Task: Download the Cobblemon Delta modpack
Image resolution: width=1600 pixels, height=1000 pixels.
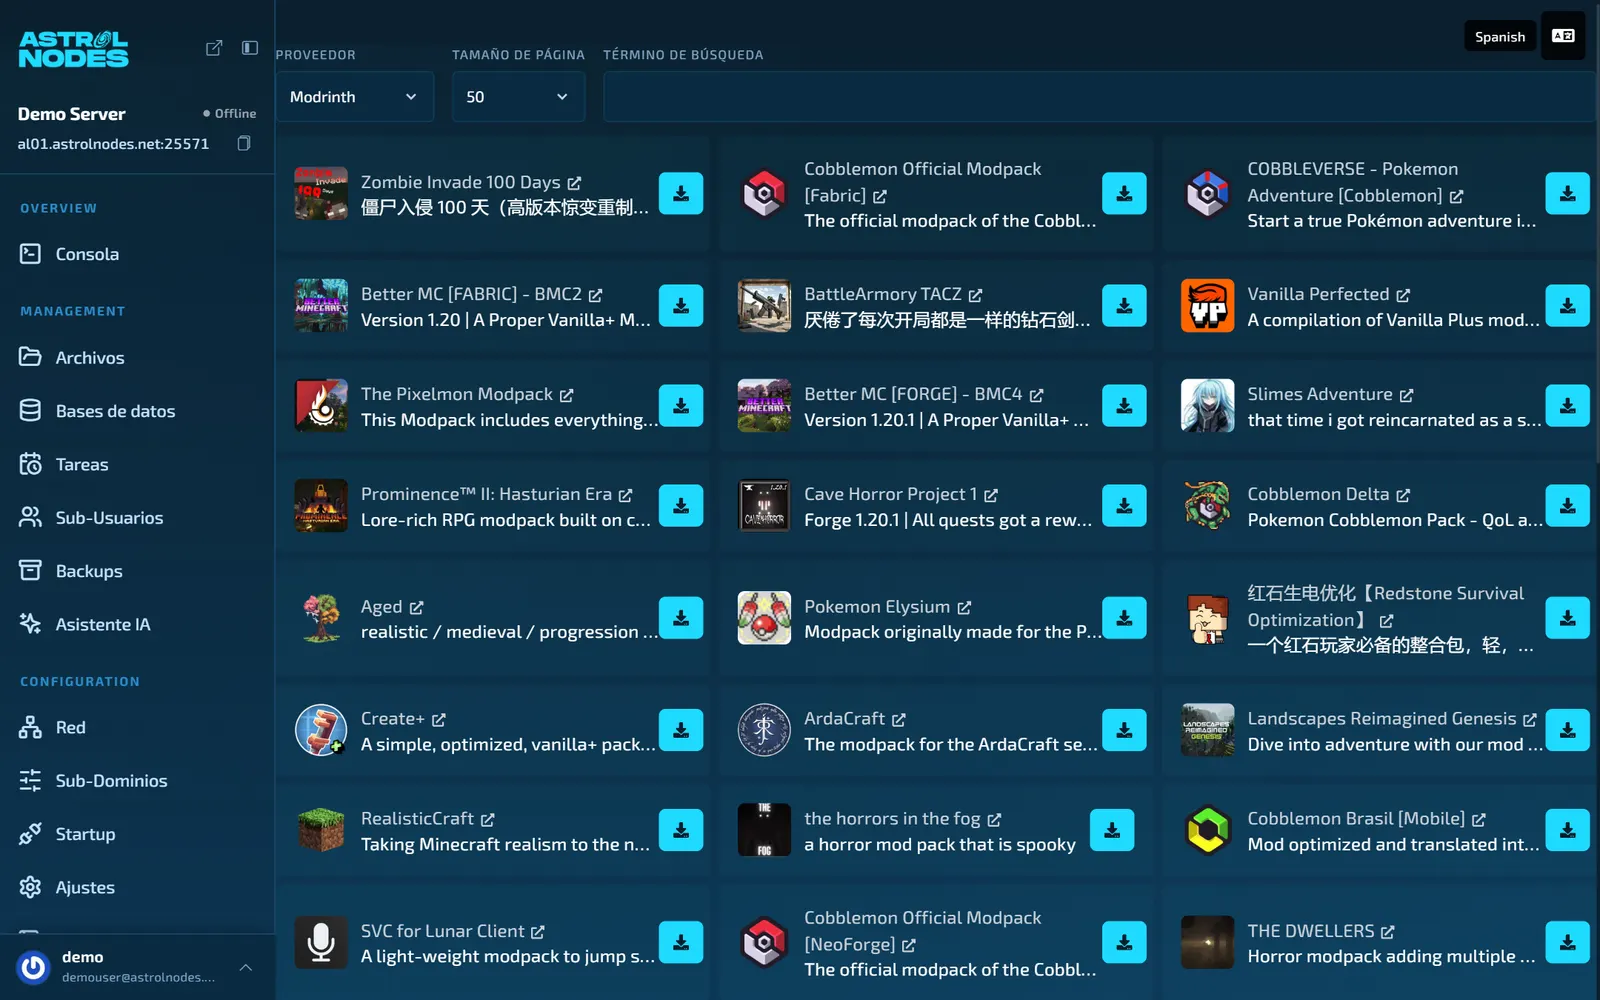Action: click(x=1567, y=506)
